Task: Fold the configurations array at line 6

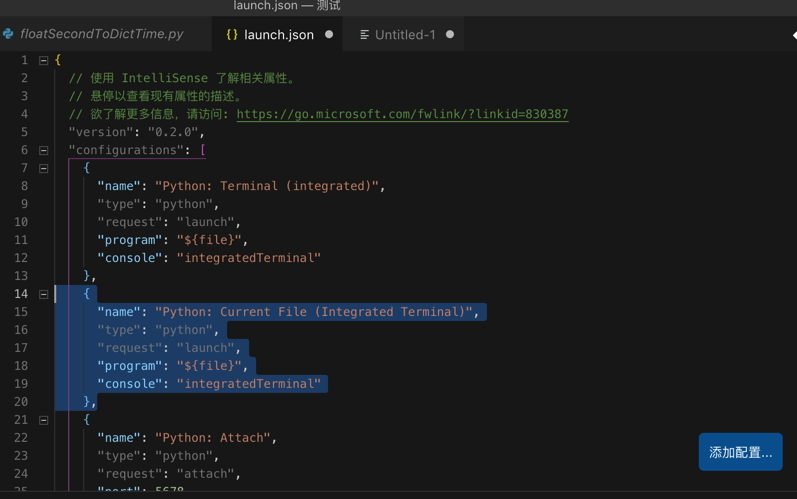Action: (x=44, y=150)
